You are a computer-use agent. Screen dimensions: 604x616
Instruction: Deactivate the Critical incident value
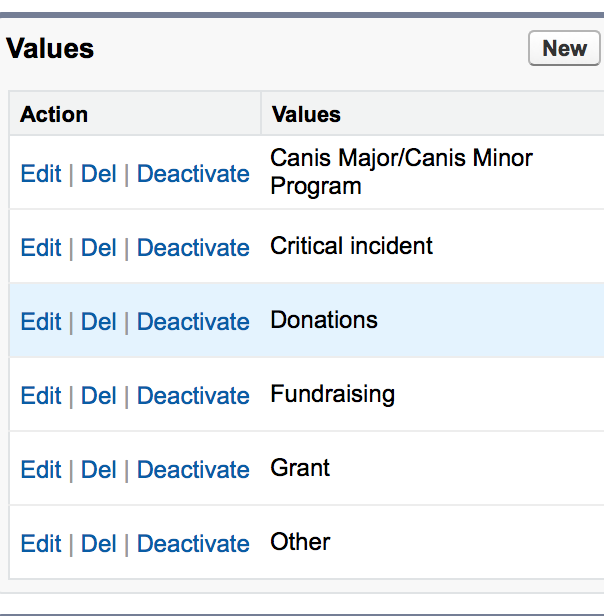click(193, 248)
